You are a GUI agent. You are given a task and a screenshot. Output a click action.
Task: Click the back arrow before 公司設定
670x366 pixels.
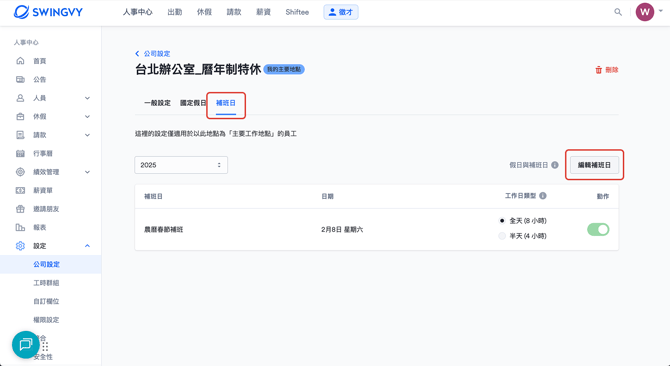click(137, 53)
